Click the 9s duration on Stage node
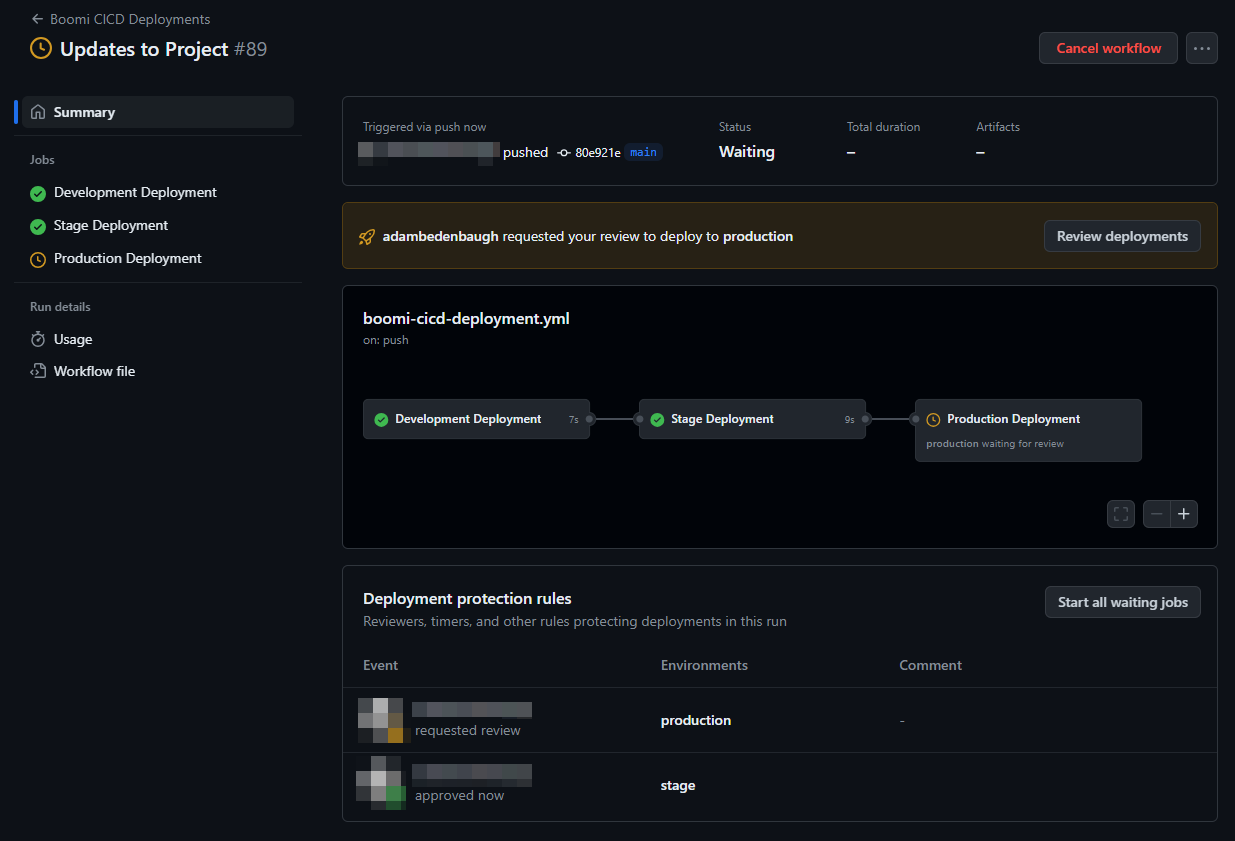Image resolution: width=1235 pixels, height=841 pixels. pos(850,420)
